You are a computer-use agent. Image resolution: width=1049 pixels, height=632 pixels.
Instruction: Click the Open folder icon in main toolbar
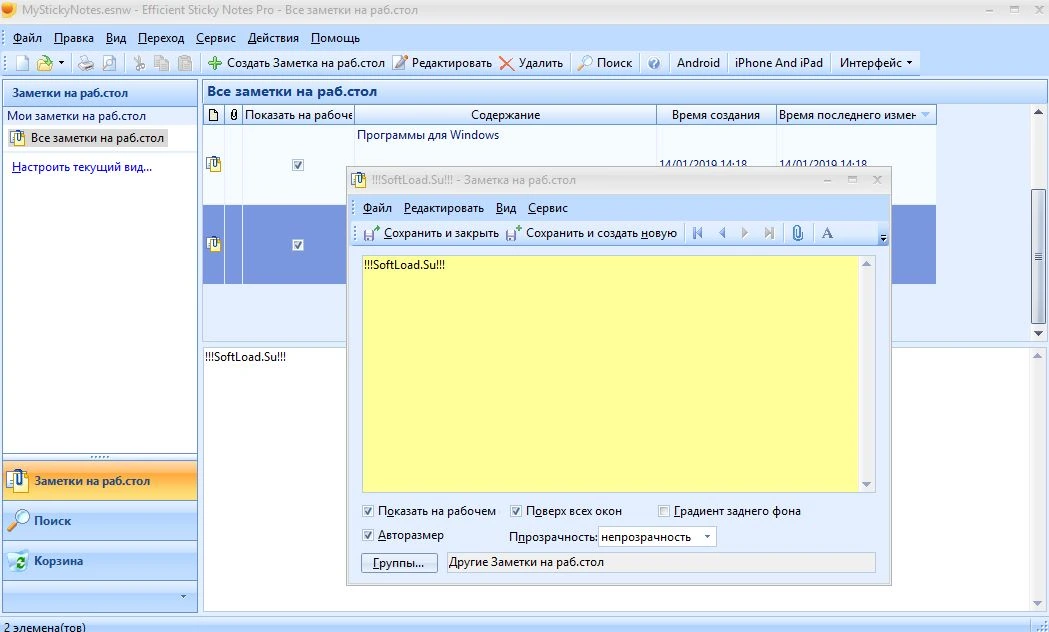[44, 63]
